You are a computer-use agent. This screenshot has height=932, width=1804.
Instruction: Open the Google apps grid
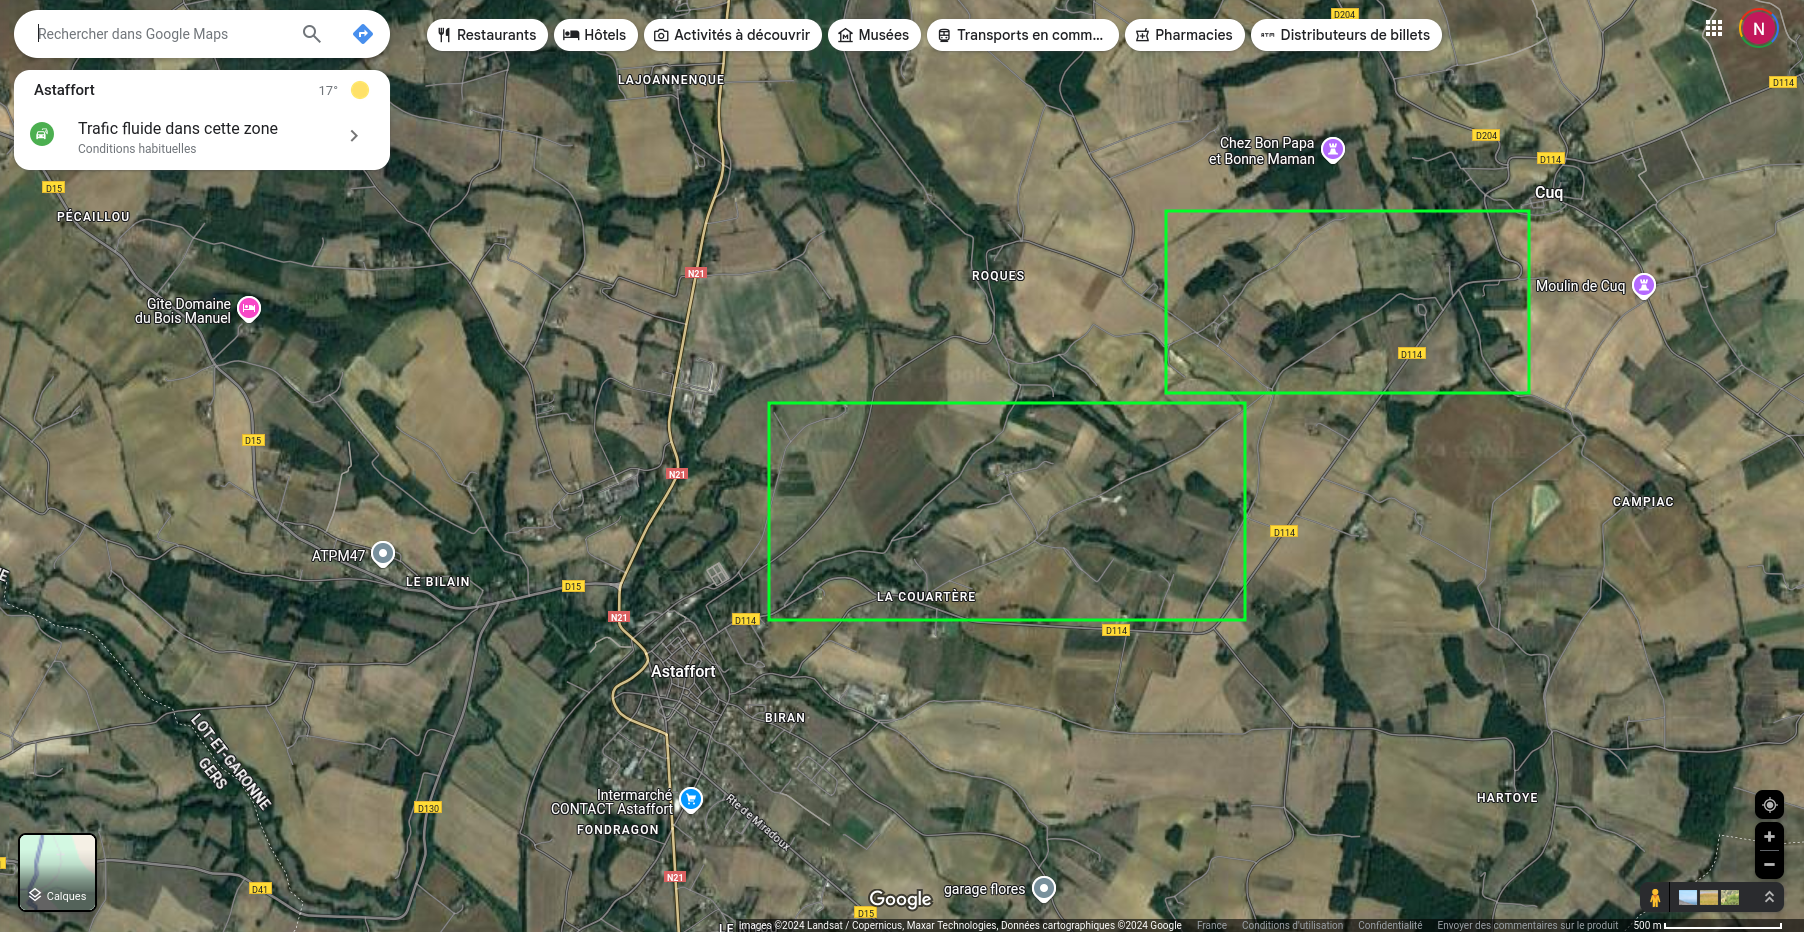coord(1713,28)
